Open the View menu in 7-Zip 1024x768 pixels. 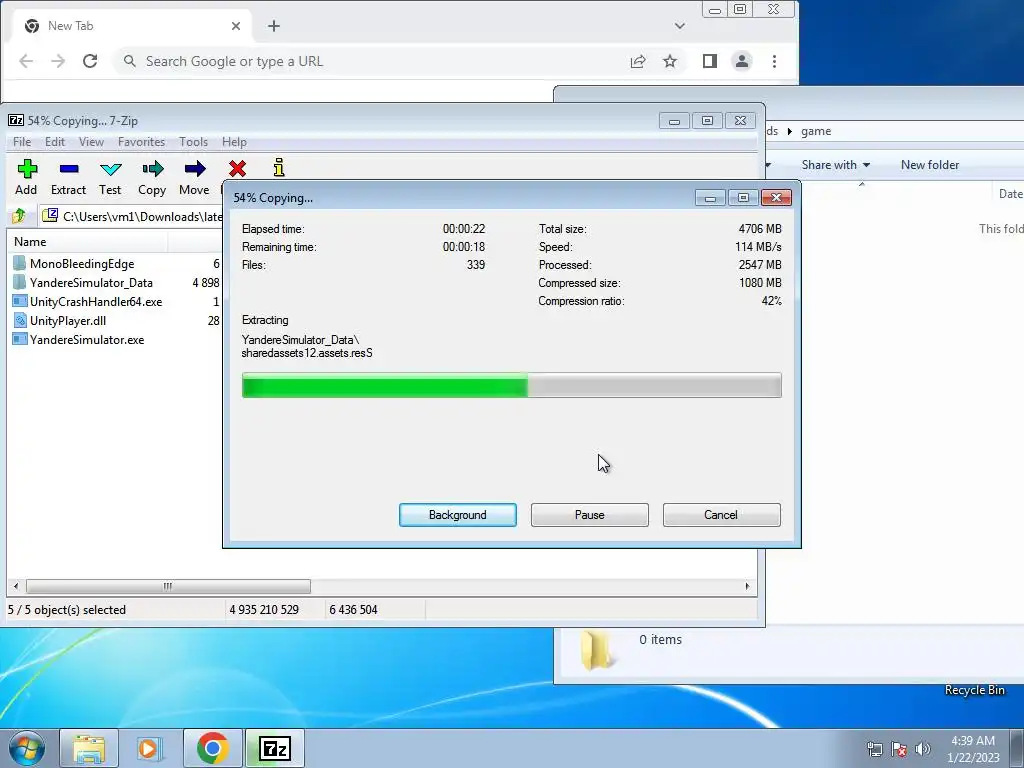[x=91, y=142]
